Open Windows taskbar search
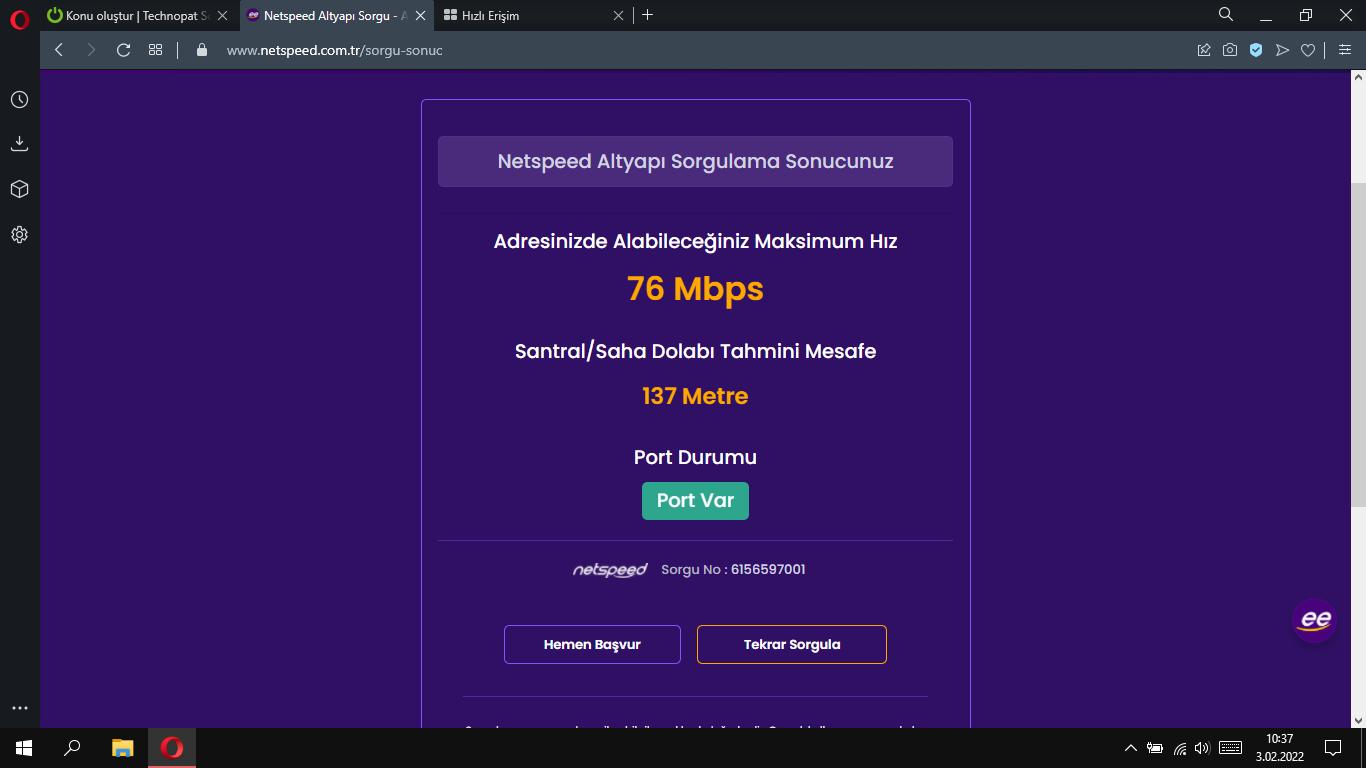The width and height of the screenshot is (1366, 768). click(x=72, y=747)
